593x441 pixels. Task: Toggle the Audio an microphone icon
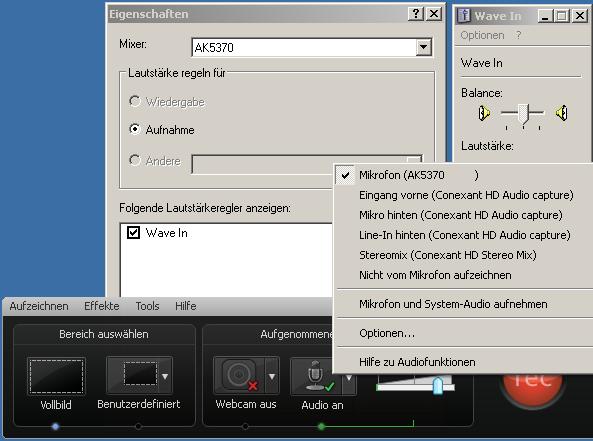click(x=316, y=376)
